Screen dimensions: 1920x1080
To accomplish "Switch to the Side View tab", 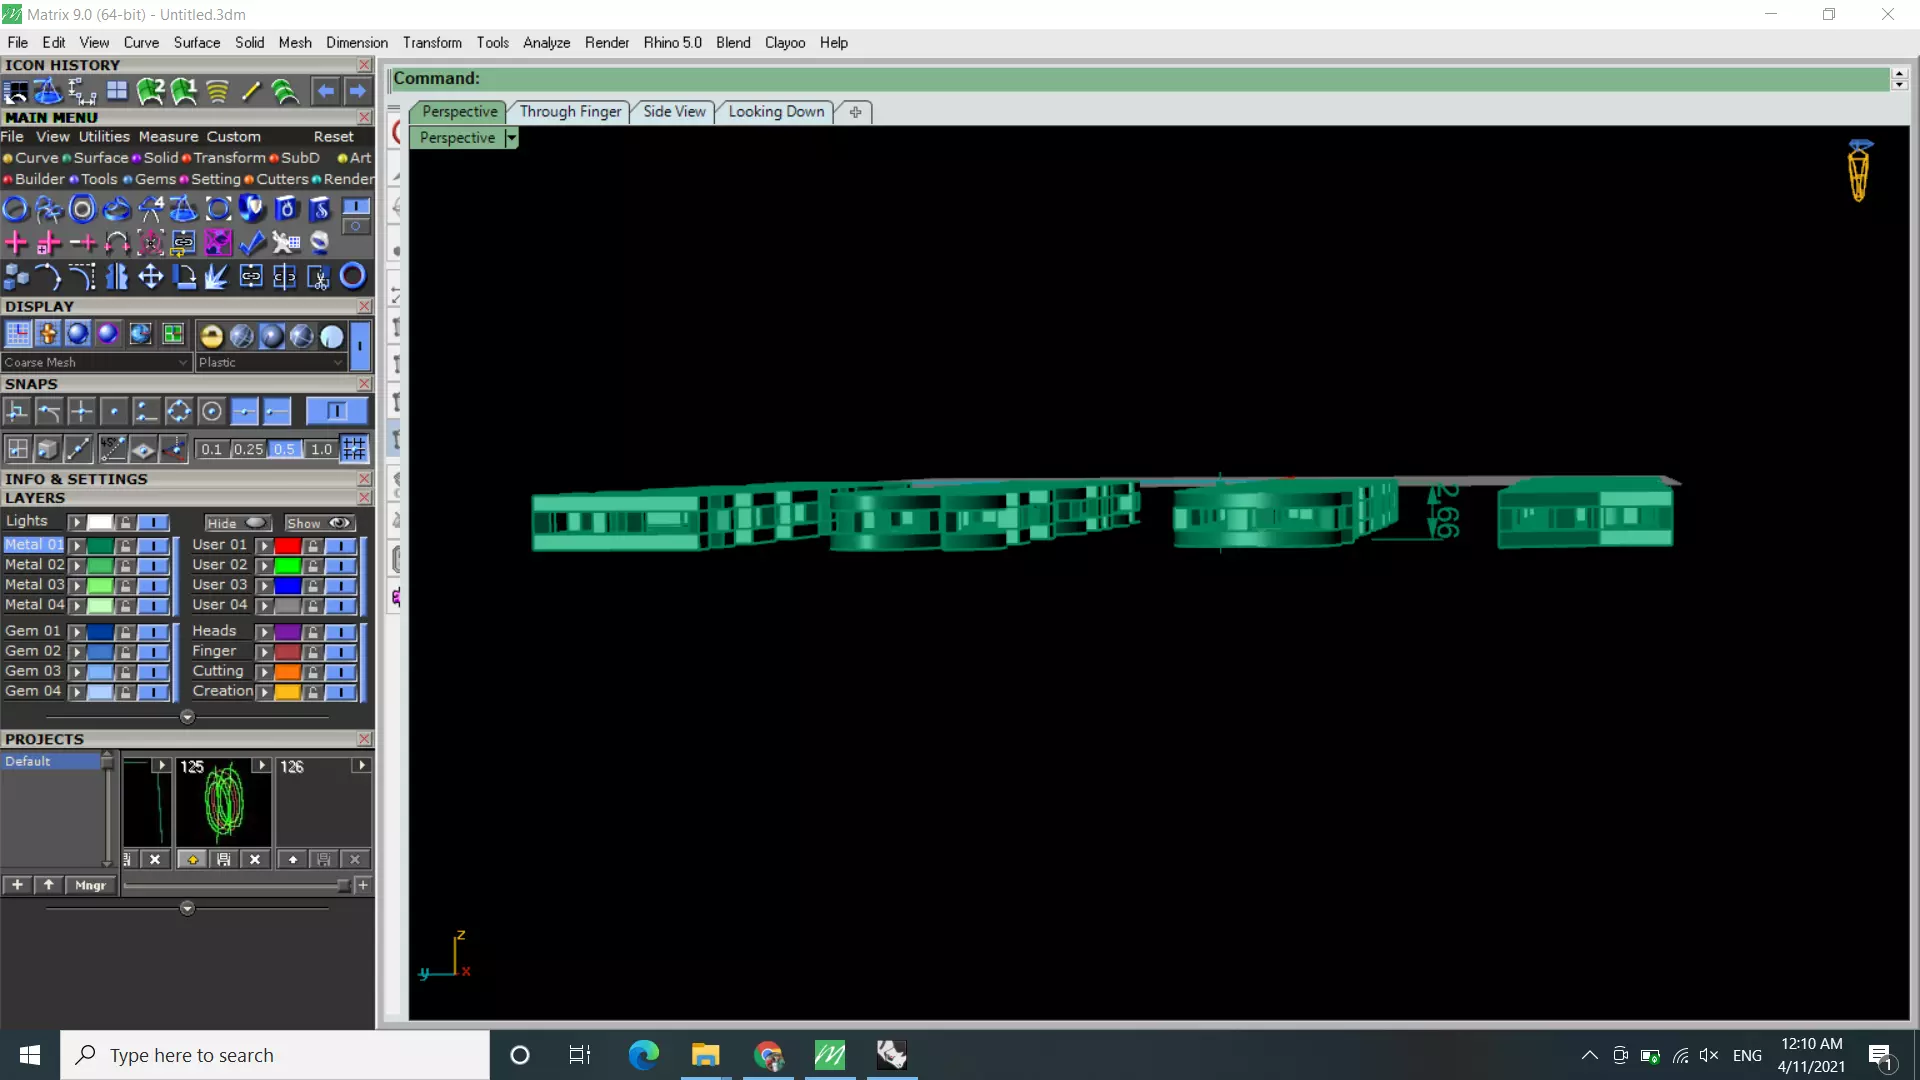I will click(x=674, y=112).
